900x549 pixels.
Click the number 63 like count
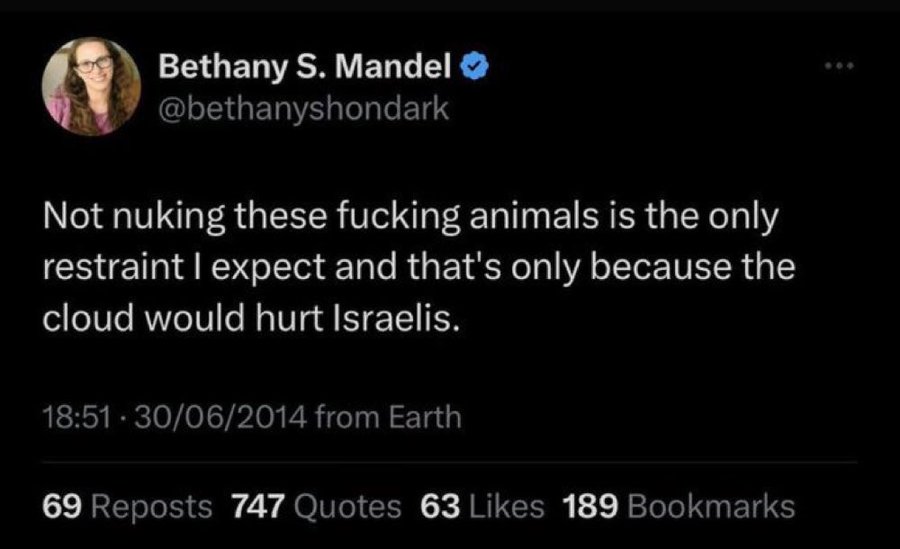click(440, 505)
